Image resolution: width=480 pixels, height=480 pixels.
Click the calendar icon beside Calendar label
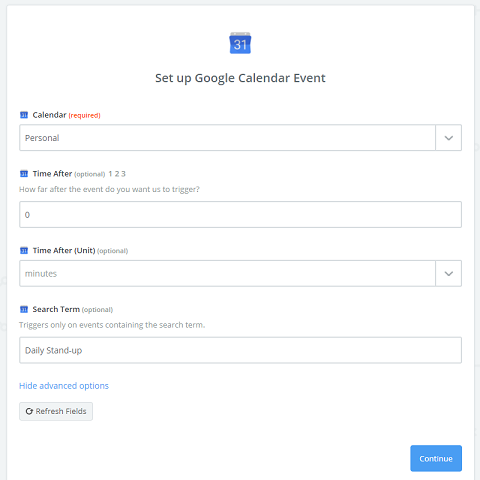(24, 115)
